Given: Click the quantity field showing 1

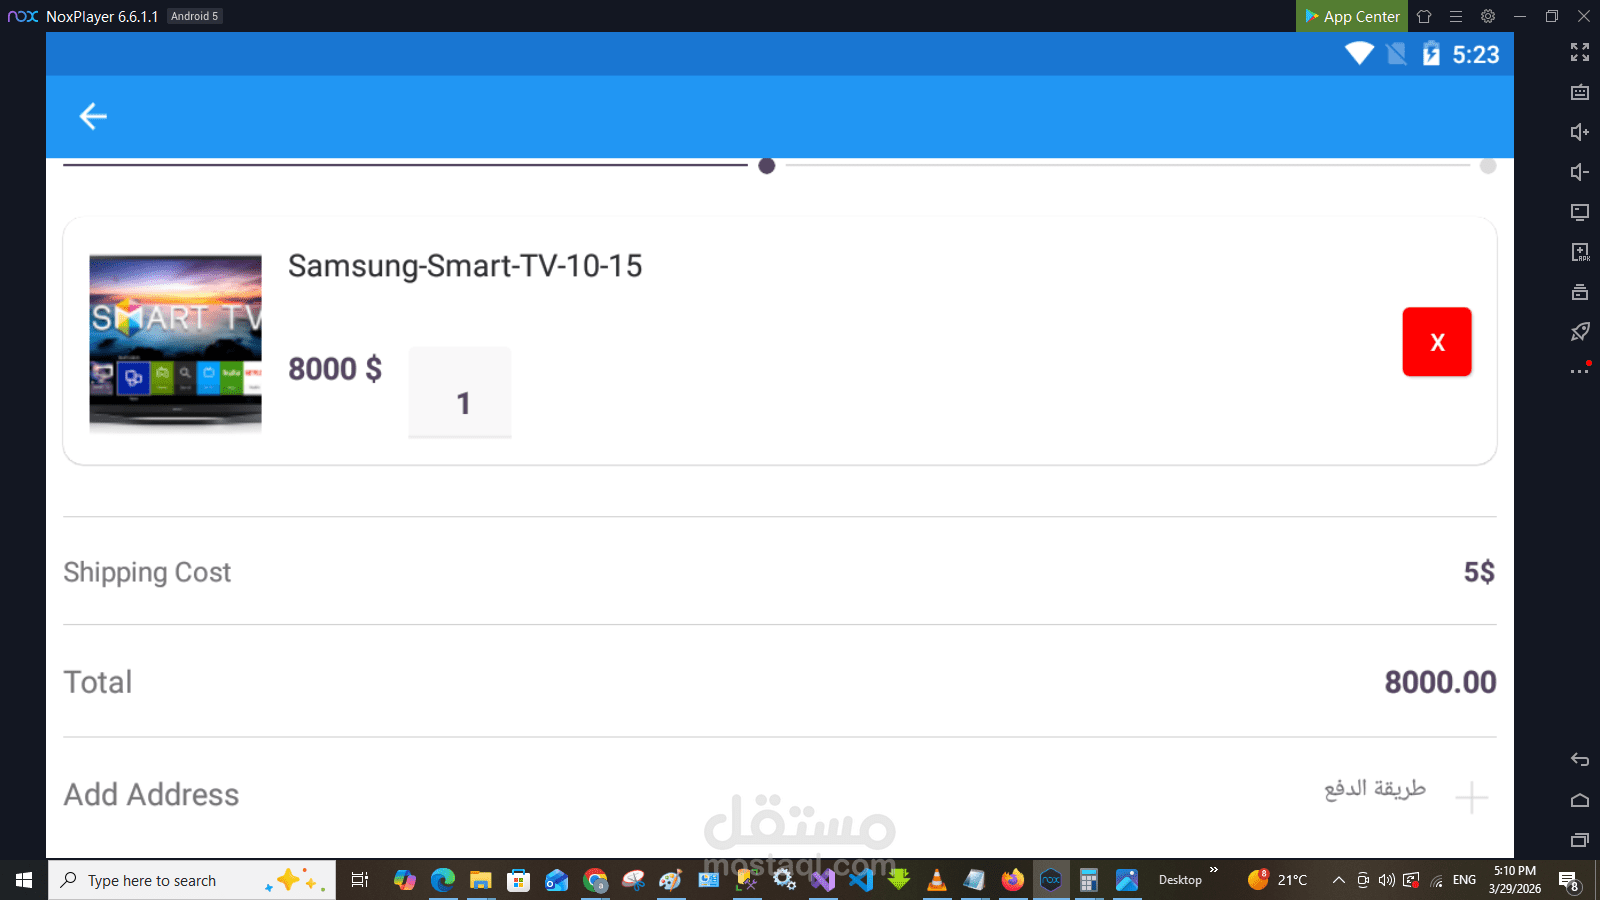Looking at the screenshot, I should point(460,393).
